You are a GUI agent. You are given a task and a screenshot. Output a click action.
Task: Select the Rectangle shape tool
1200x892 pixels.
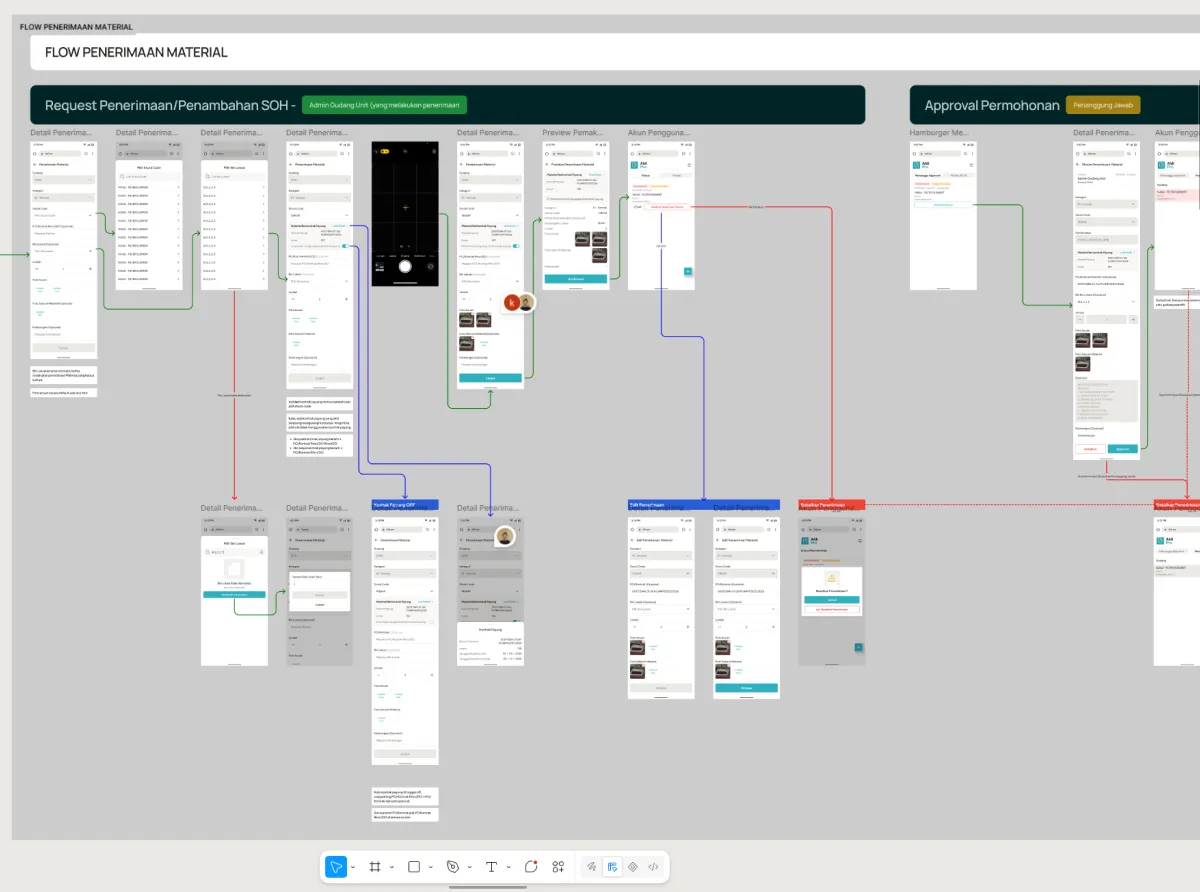tap(414, 866)
